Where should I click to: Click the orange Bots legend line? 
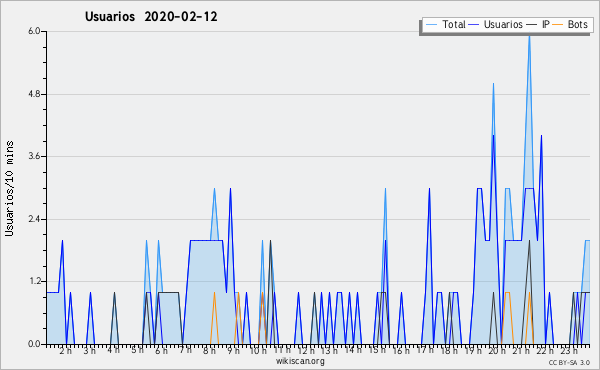[x=558, y=25]
